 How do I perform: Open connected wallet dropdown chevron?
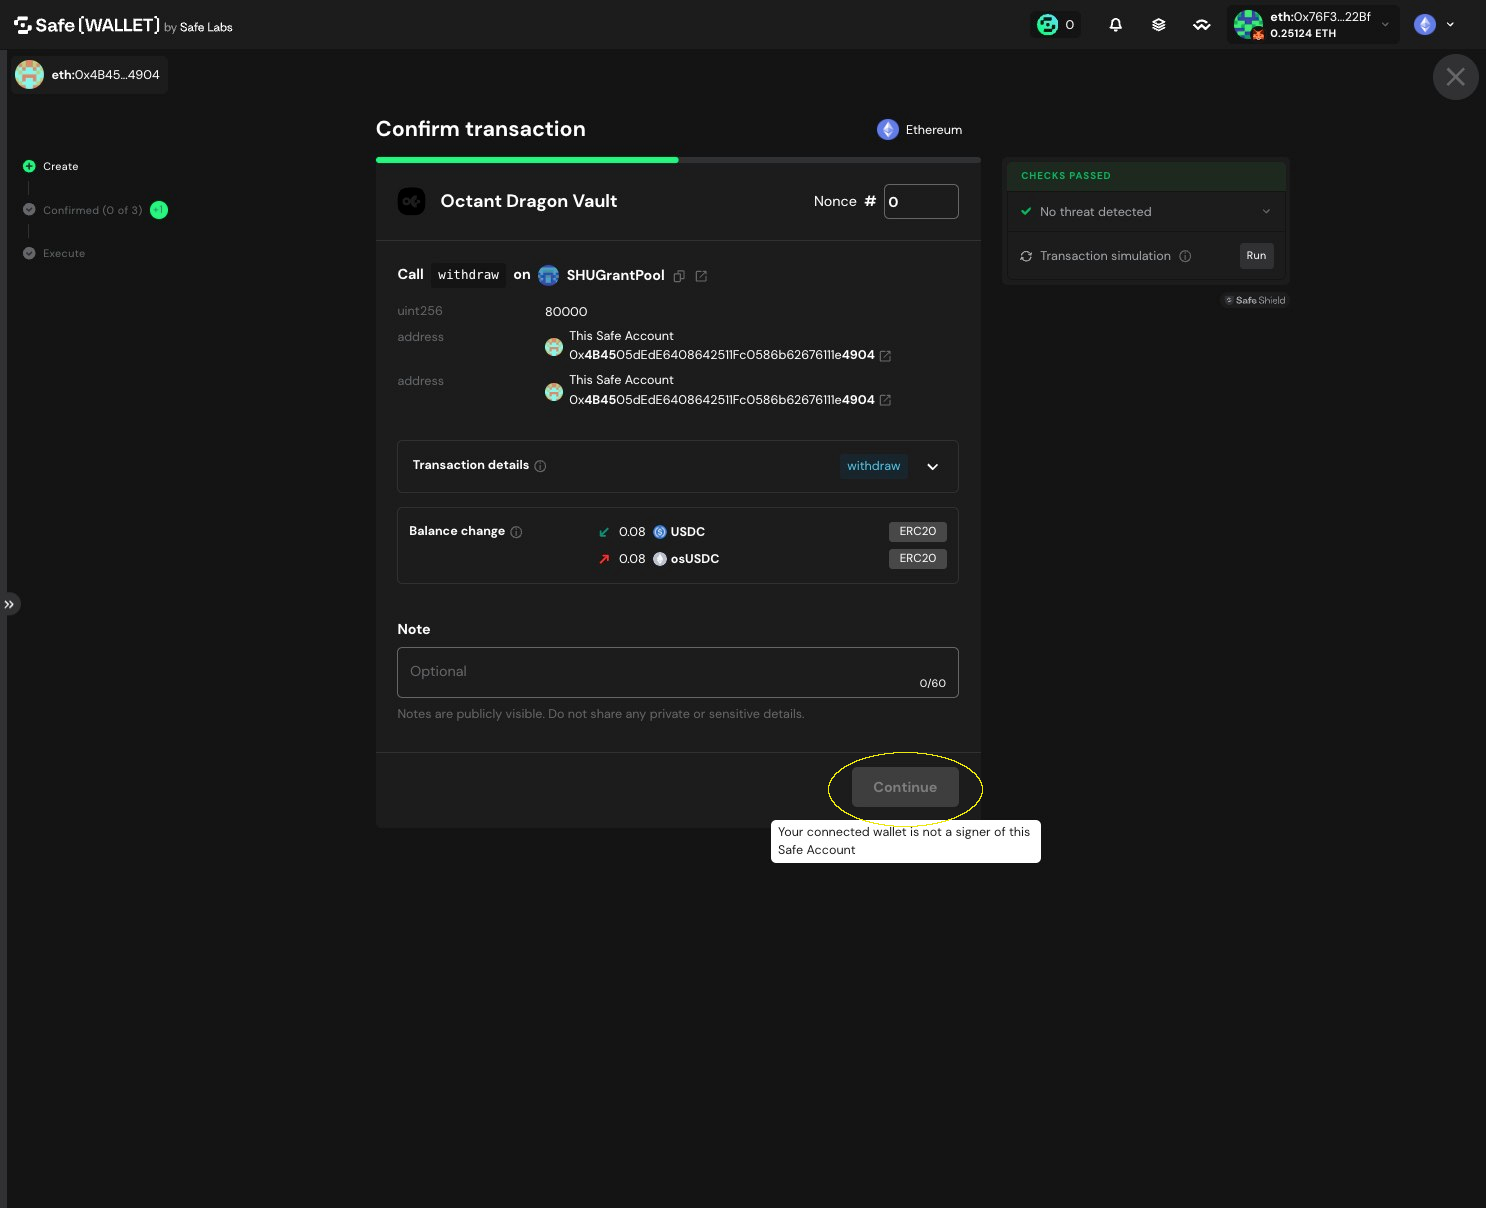tap(1385, 25)
